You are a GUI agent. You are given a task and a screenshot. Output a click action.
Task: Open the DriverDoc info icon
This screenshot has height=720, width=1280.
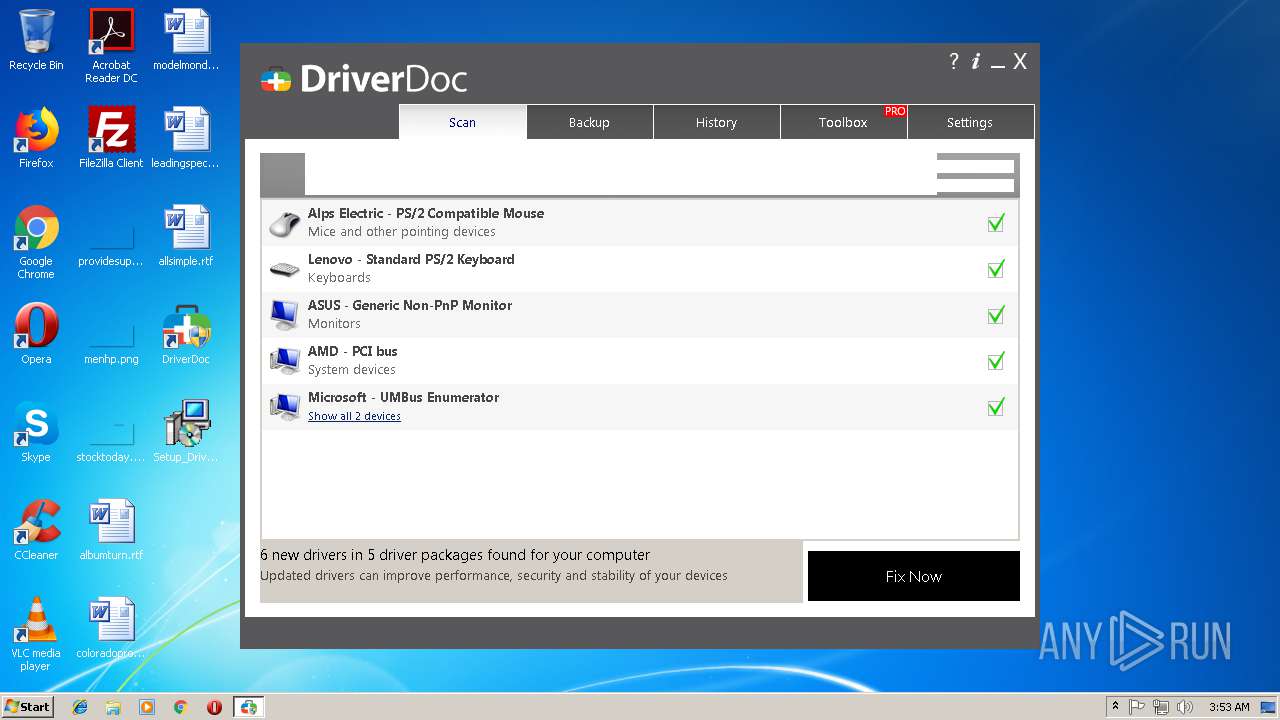[x=976, y=61]
